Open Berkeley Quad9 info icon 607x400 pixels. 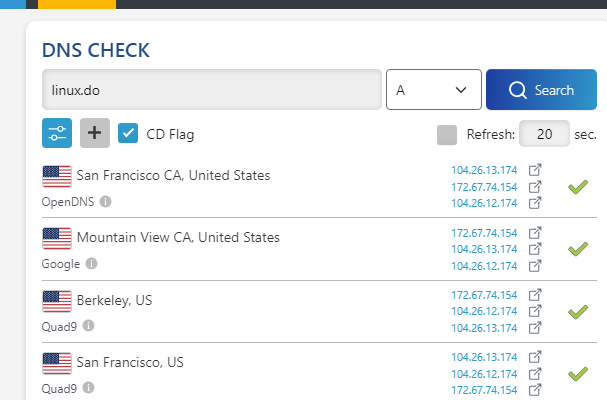coord(89,326)
